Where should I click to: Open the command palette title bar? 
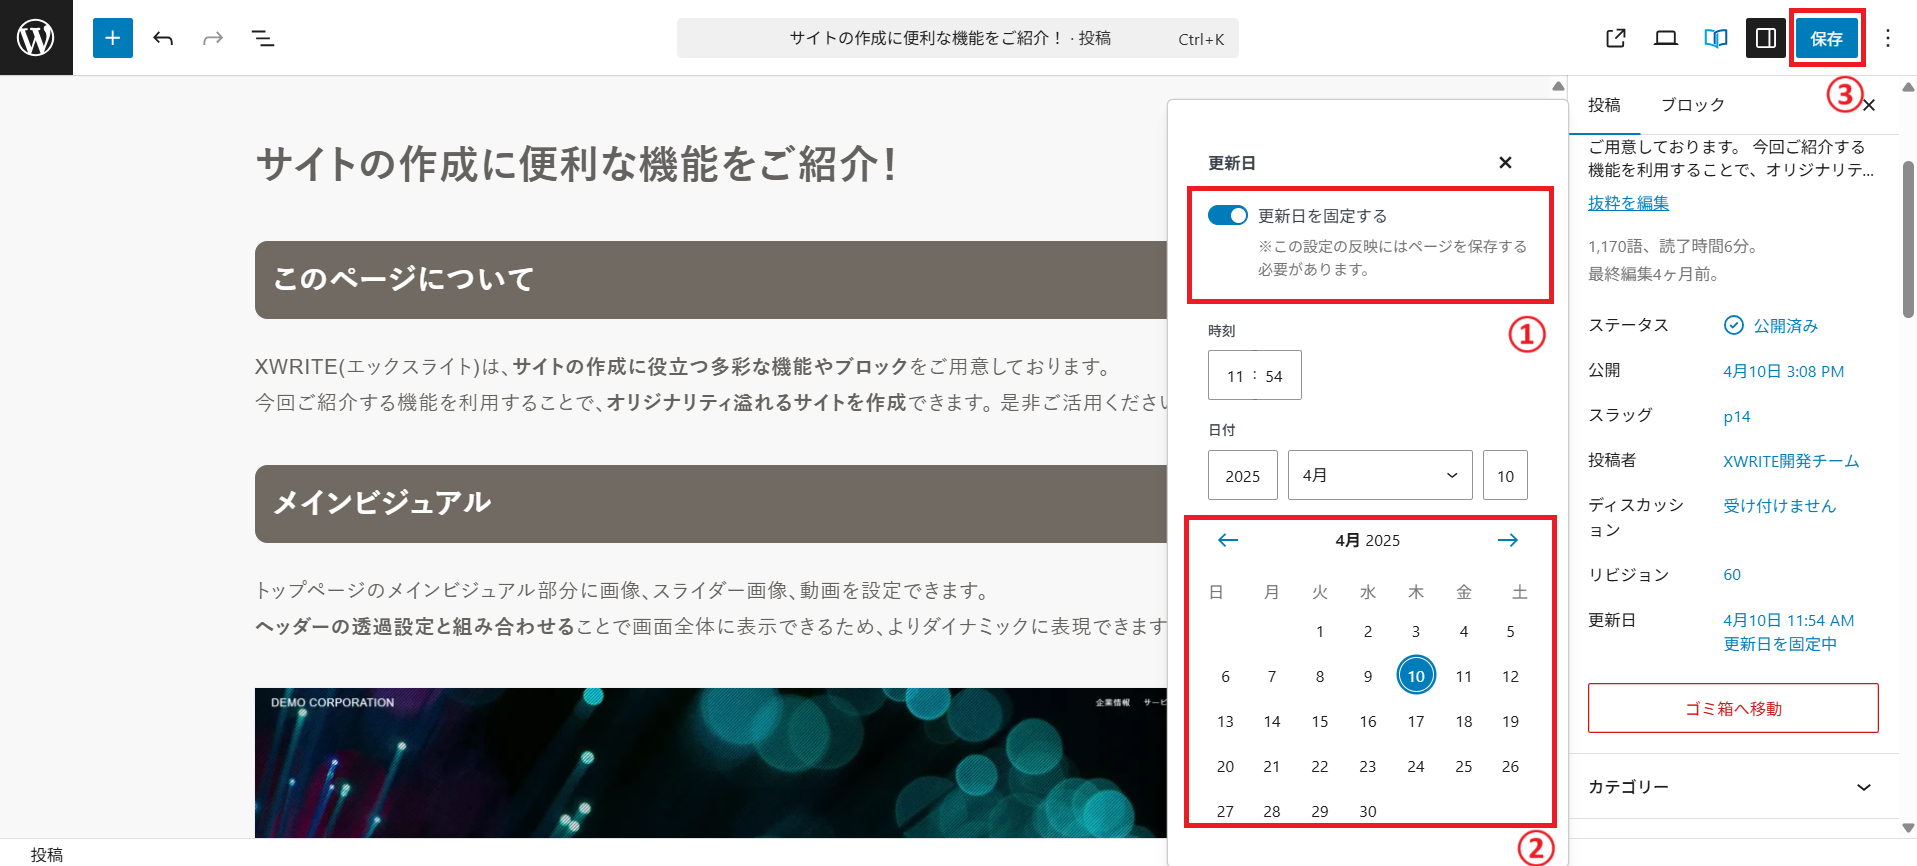[957, 38]
